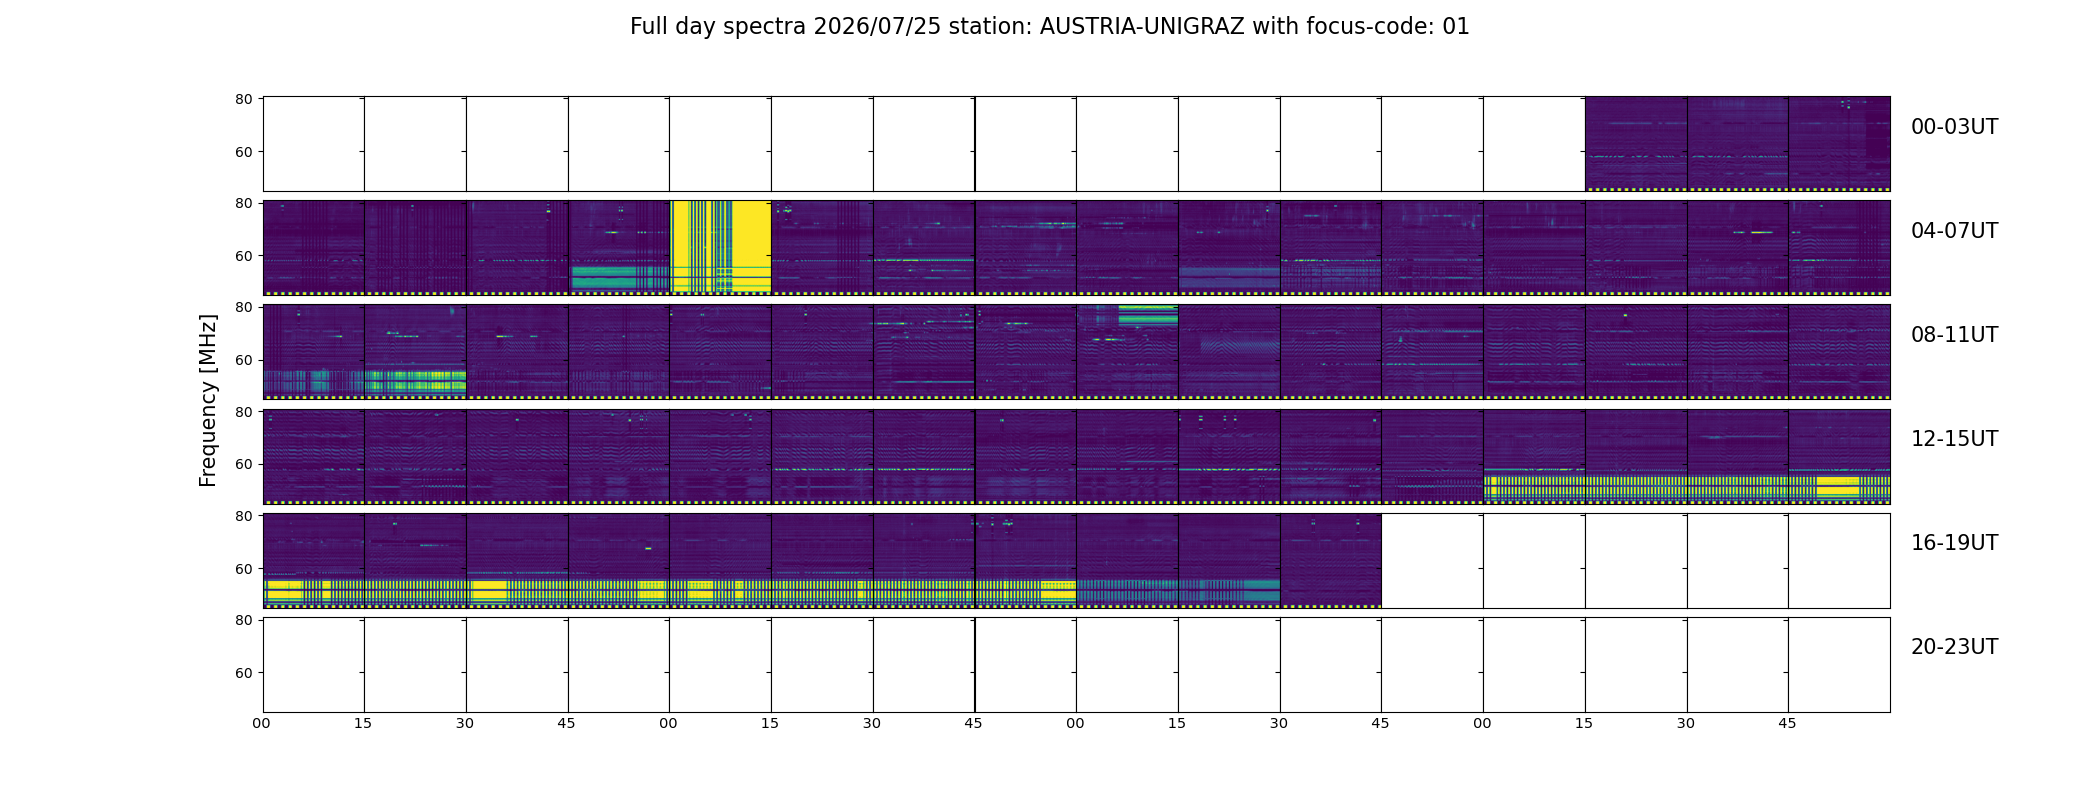Click the 00-03UT row label
2100x800 pixels.
click(1954, 127)
